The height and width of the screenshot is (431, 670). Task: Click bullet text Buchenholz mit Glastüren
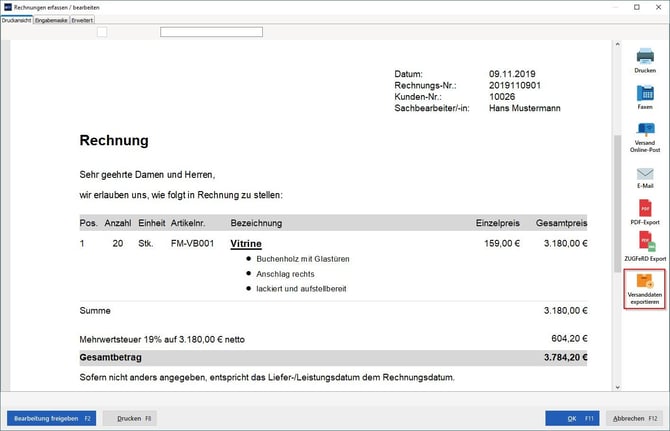click(303, 259)
